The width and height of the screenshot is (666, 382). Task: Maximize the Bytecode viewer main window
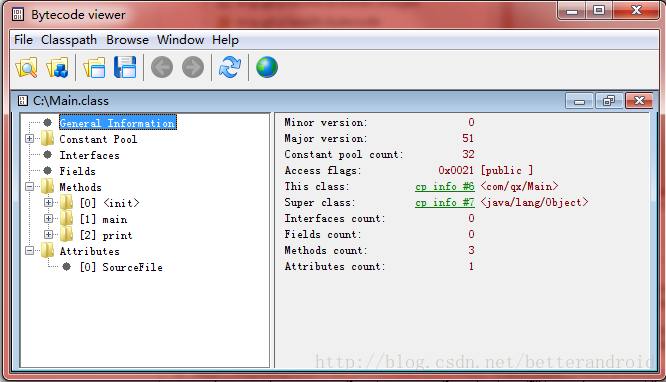pyautogui.click(x=599, y=11)
